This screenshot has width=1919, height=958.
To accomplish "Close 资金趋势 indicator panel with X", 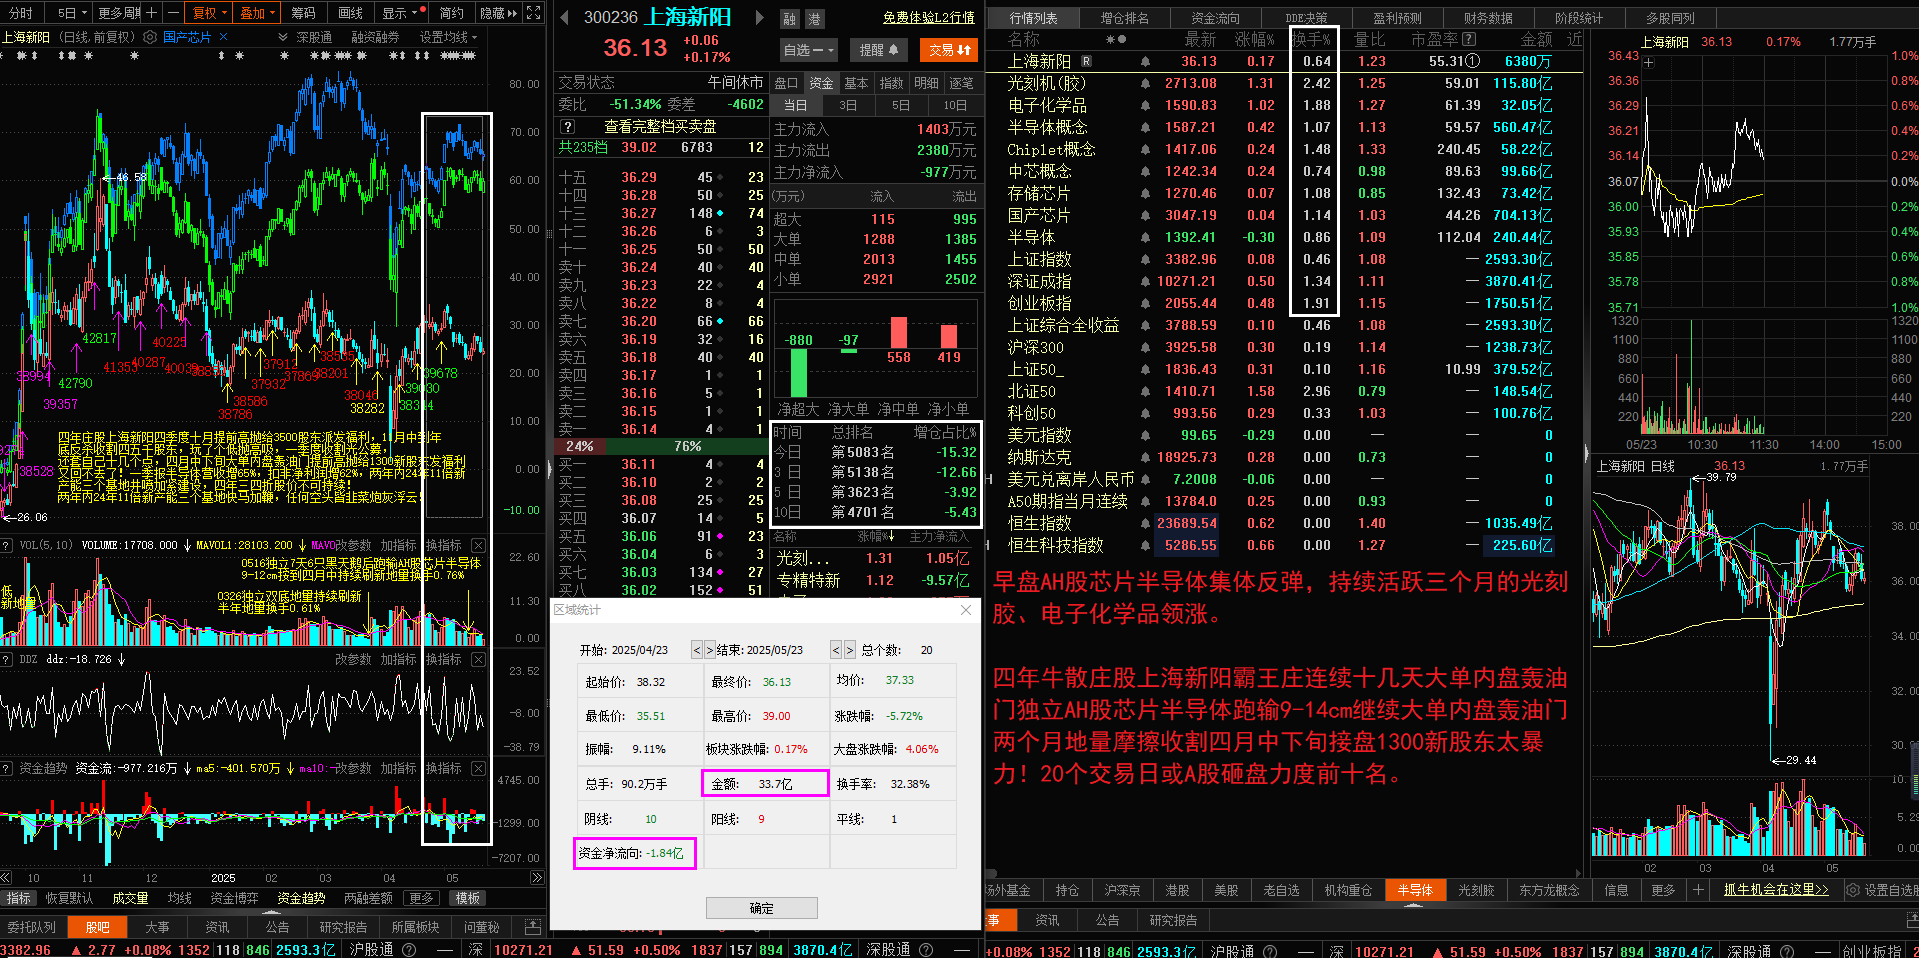I will click(x=479, y=769).
